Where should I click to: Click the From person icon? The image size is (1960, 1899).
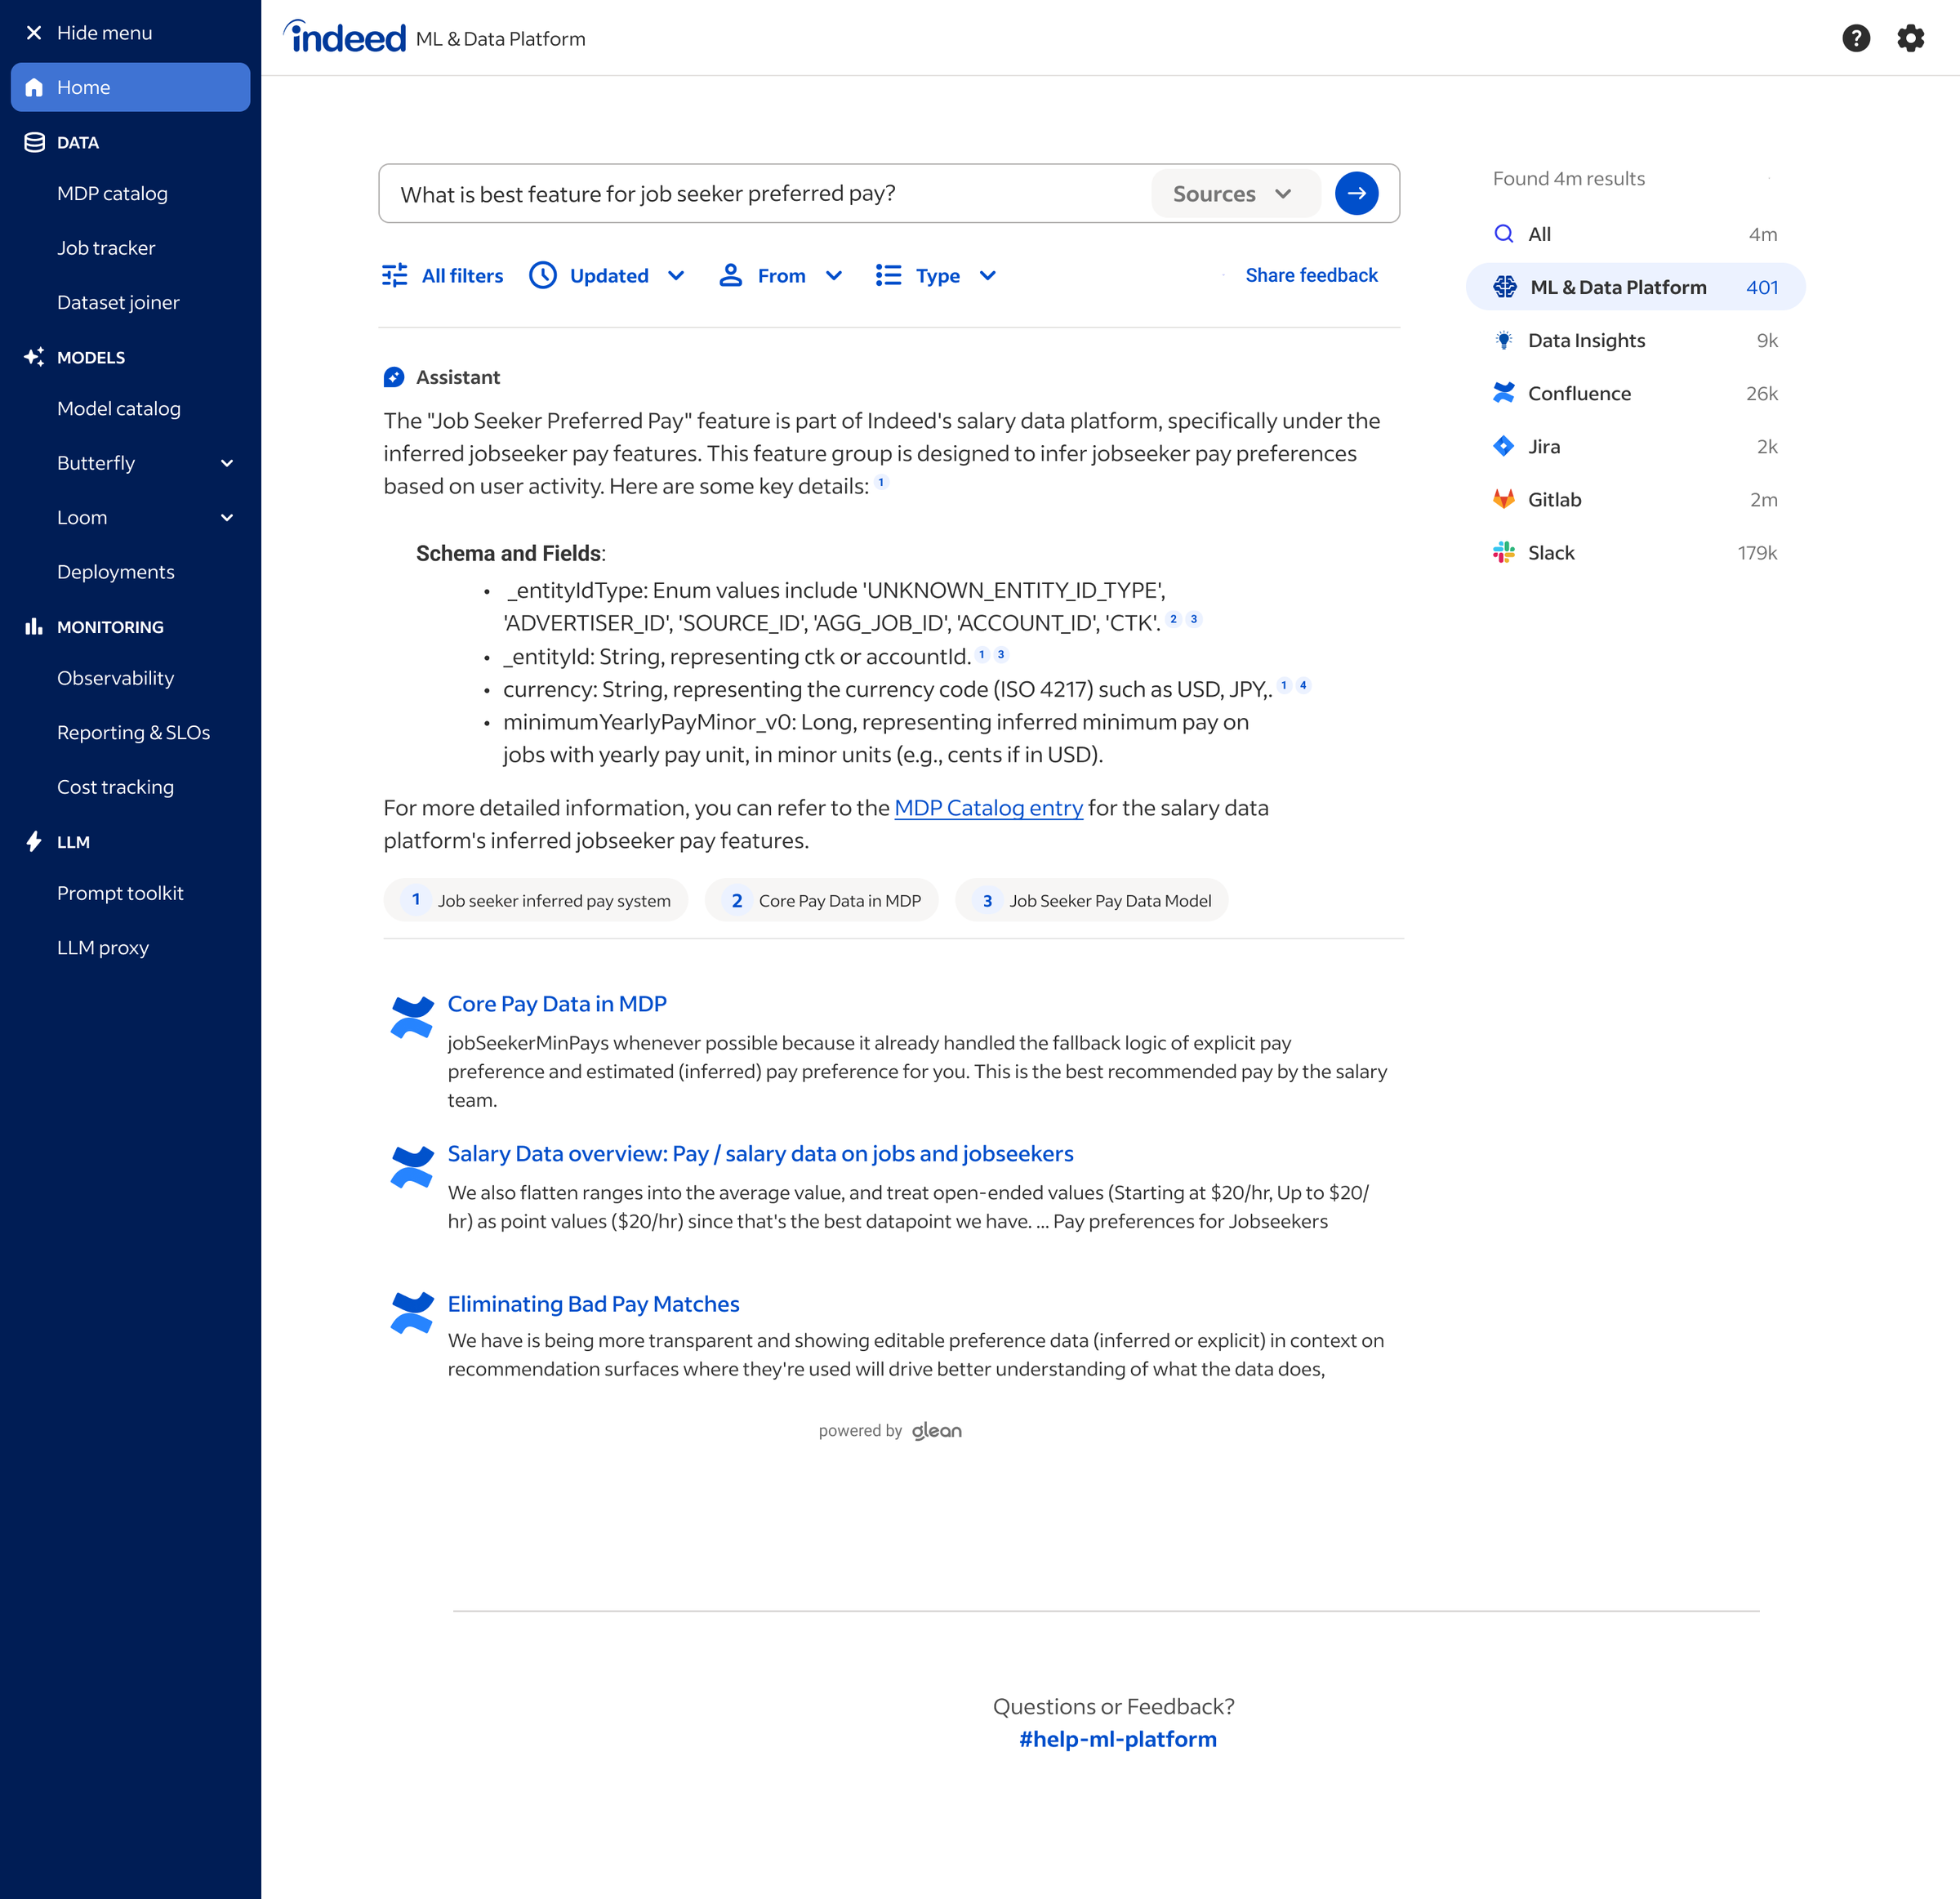click(731, 275)
